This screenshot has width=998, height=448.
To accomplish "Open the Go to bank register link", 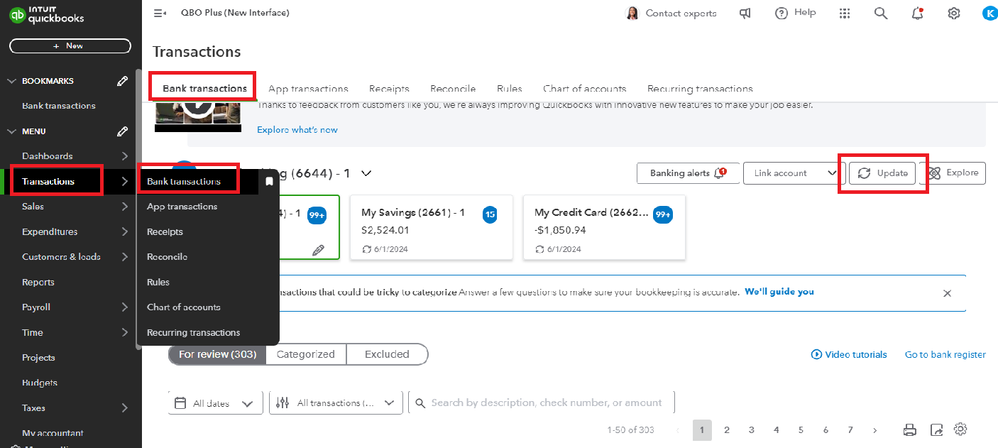I will (945, 354).
